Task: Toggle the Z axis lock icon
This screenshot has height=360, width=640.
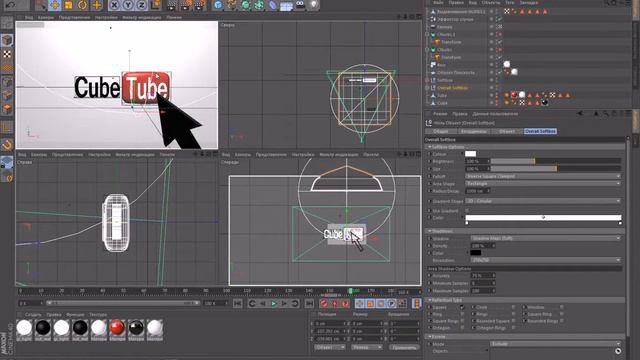Action: point(141,5)
